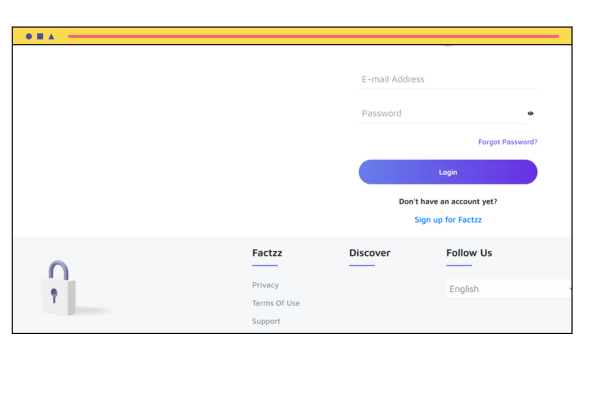The height and width of the screenshot is (400, 600).
Task: Select the Follow Us footer heading
Action: click(x=469, y=253)
